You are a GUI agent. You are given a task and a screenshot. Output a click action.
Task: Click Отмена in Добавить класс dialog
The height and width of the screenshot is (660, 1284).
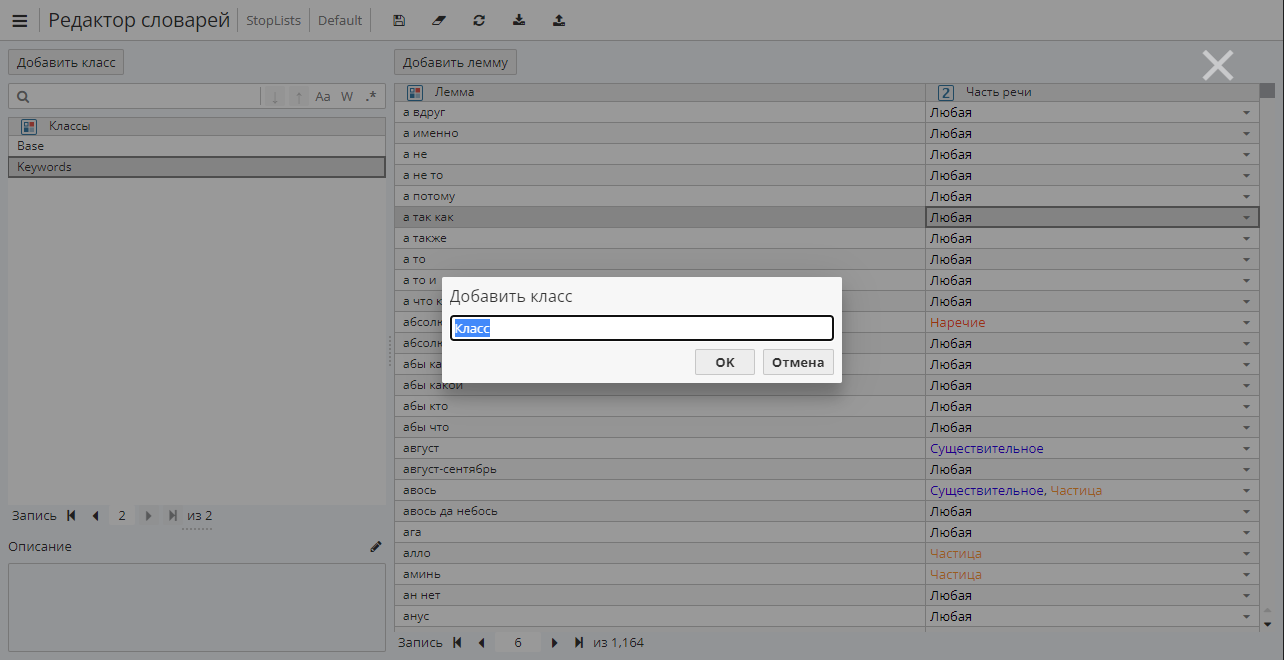point(798,362)
